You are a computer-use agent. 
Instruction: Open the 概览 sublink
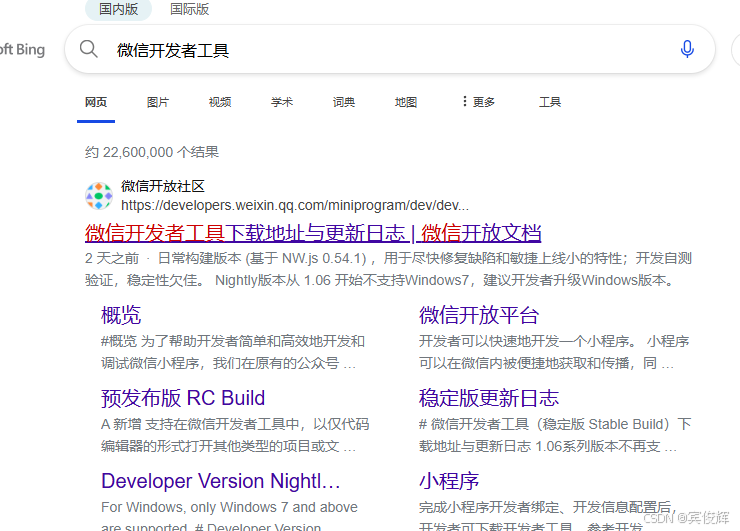121,315
